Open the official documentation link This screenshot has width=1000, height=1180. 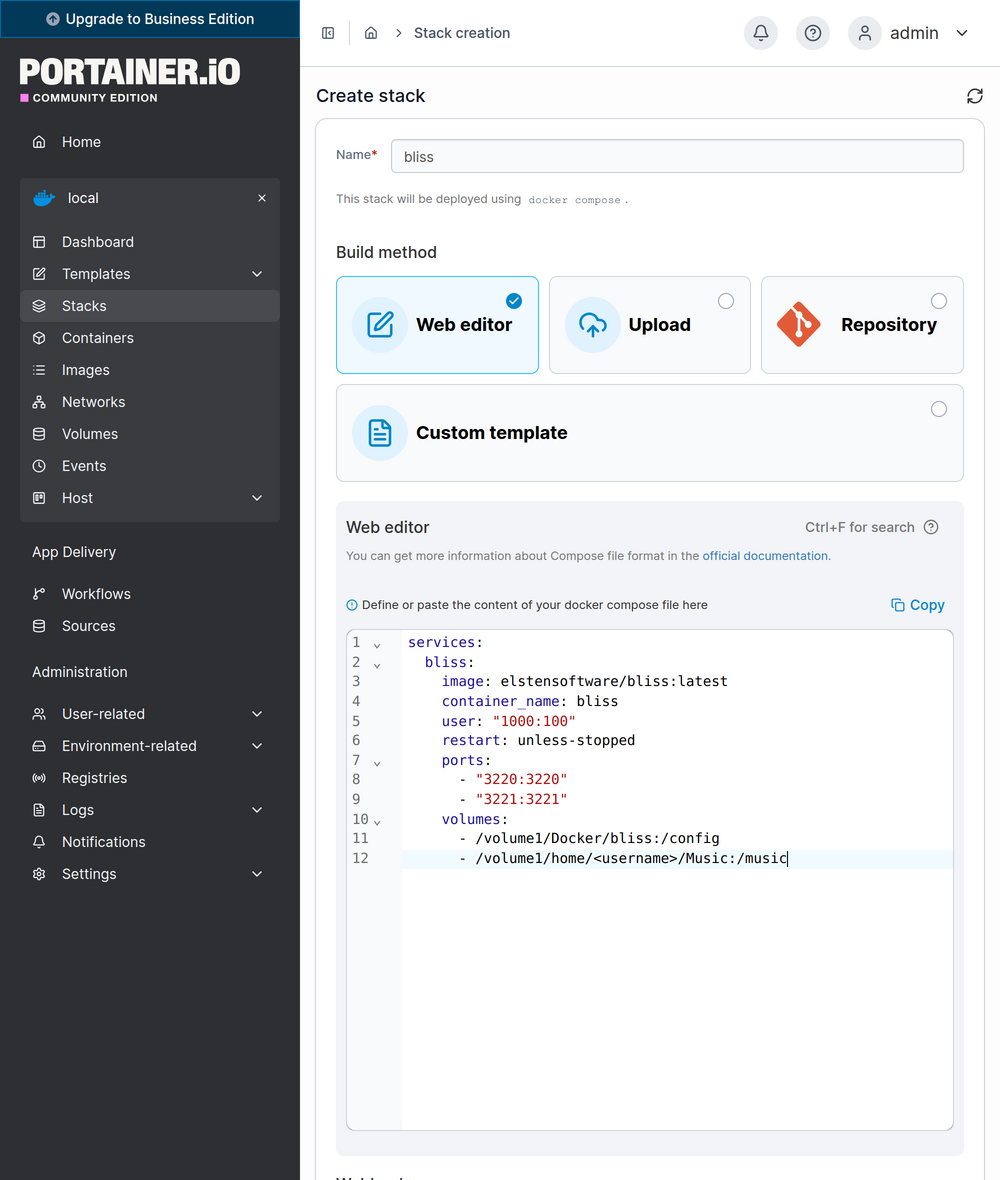pos(764,556)
